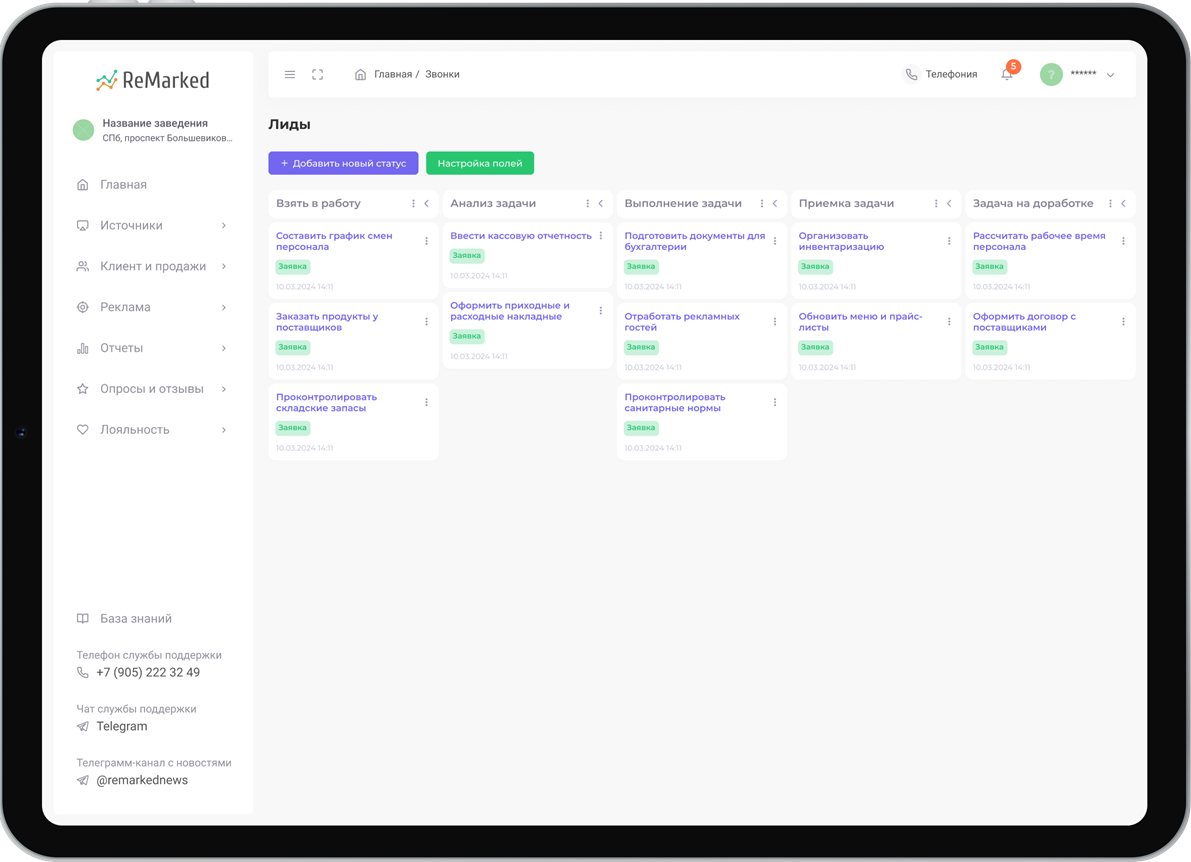This screenshot has width=1191, height=862.
Task: Open Лояльность menu item
Action: pos(135,430)
